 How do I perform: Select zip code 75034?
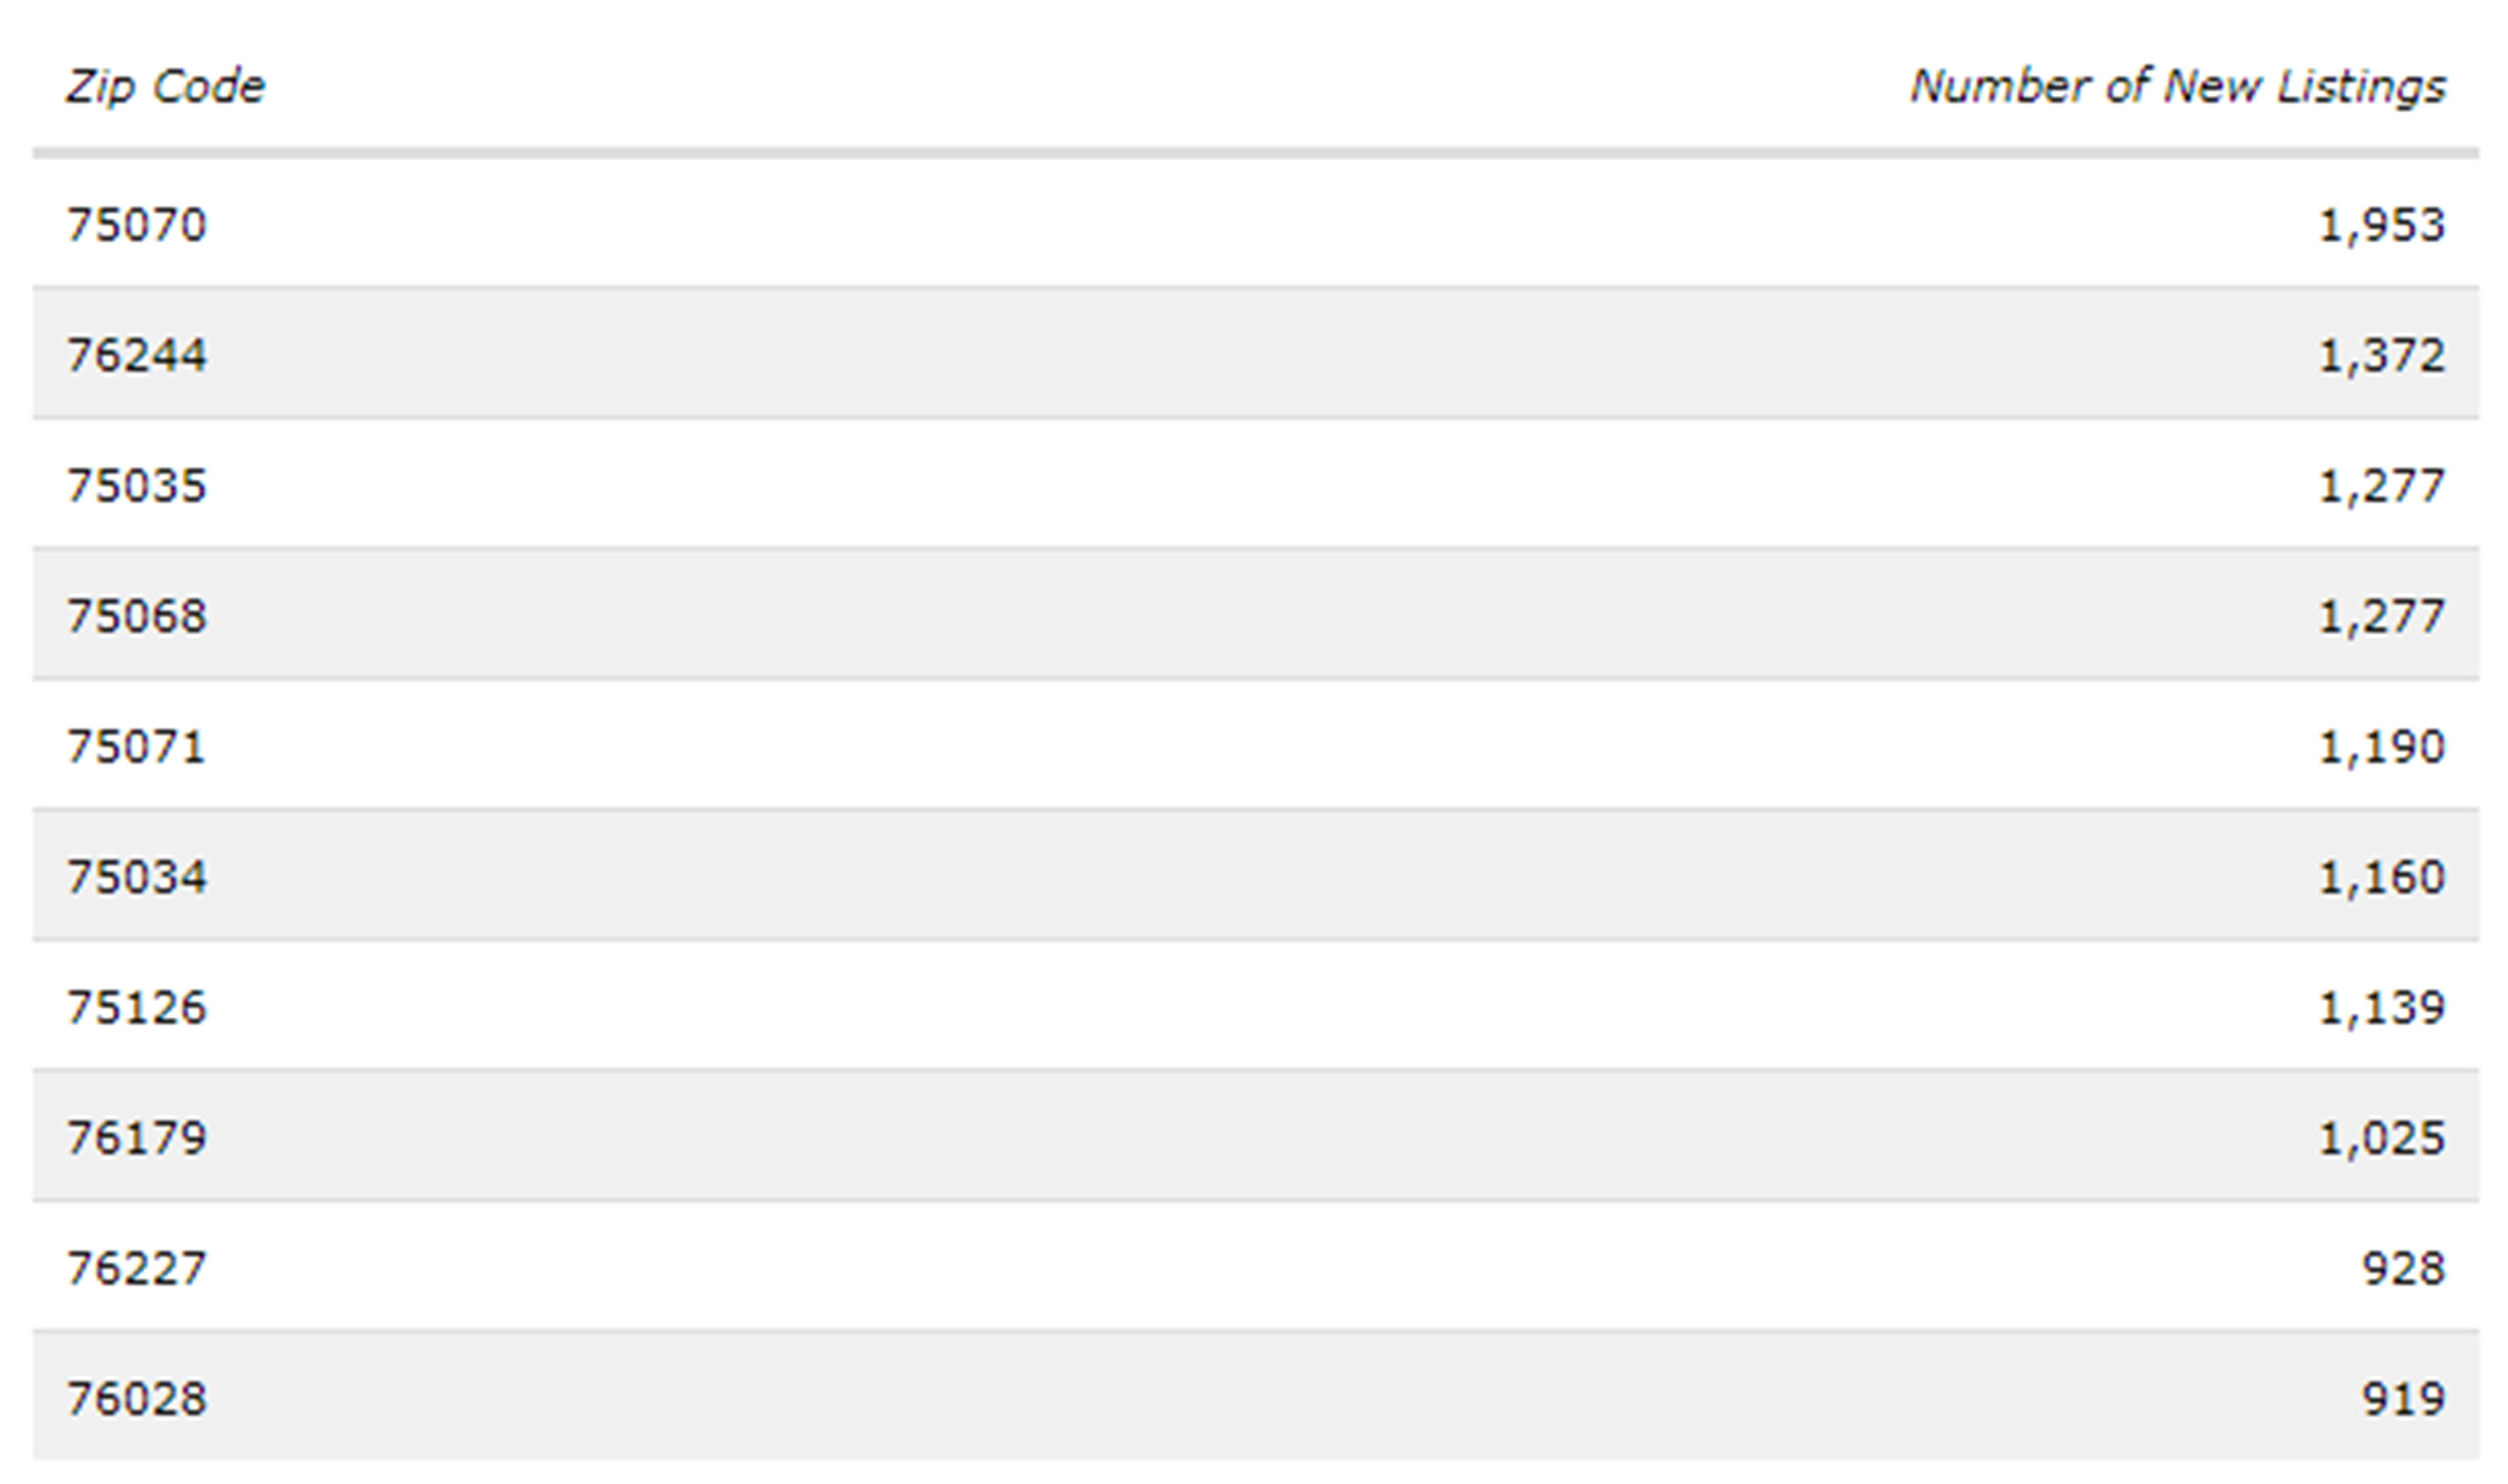point(137,877)
